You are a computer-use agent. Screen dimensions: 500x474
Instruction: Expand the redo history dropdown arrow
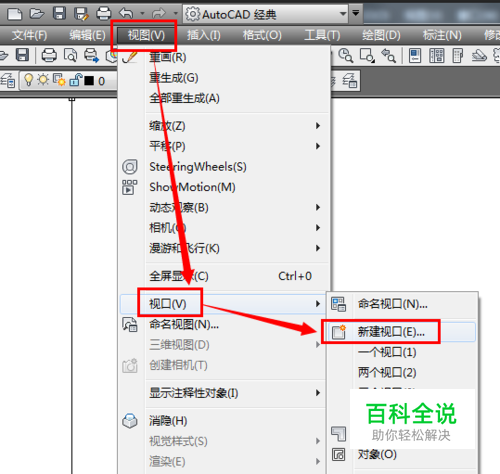tap(176, 14)
